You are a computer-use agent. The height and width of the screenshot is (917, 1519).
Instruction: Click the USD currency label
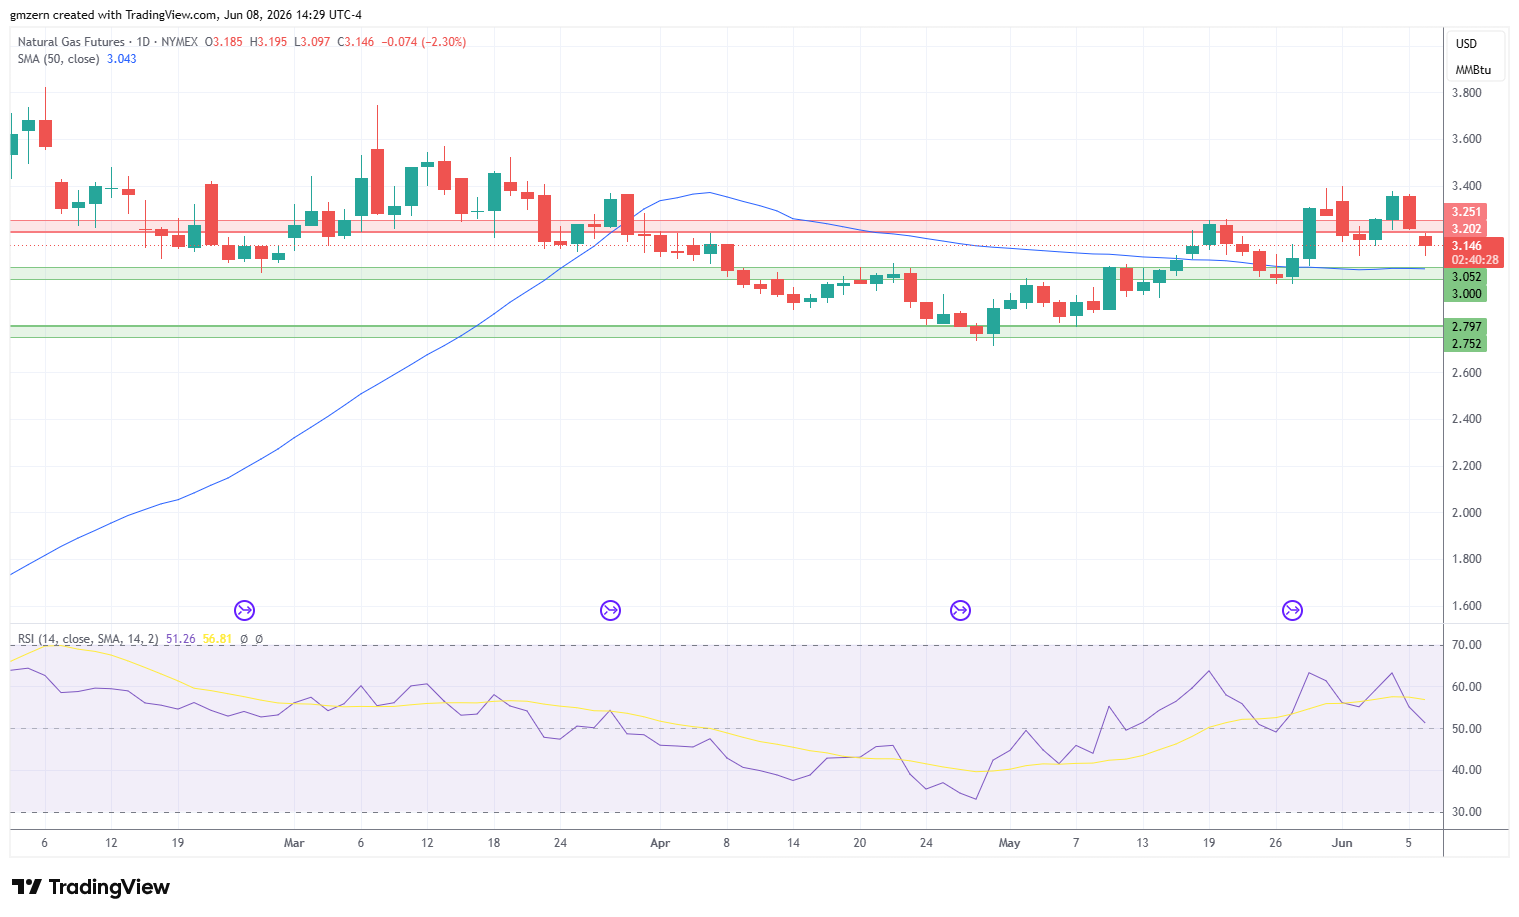[1466, 44]
